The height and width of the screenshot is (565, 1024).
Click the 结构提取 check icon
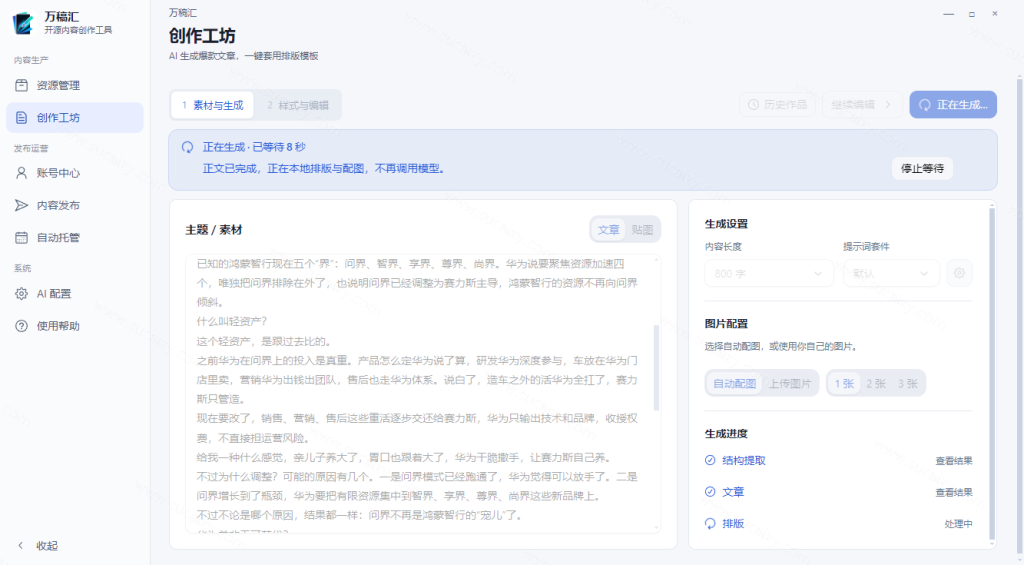(710, 460)
